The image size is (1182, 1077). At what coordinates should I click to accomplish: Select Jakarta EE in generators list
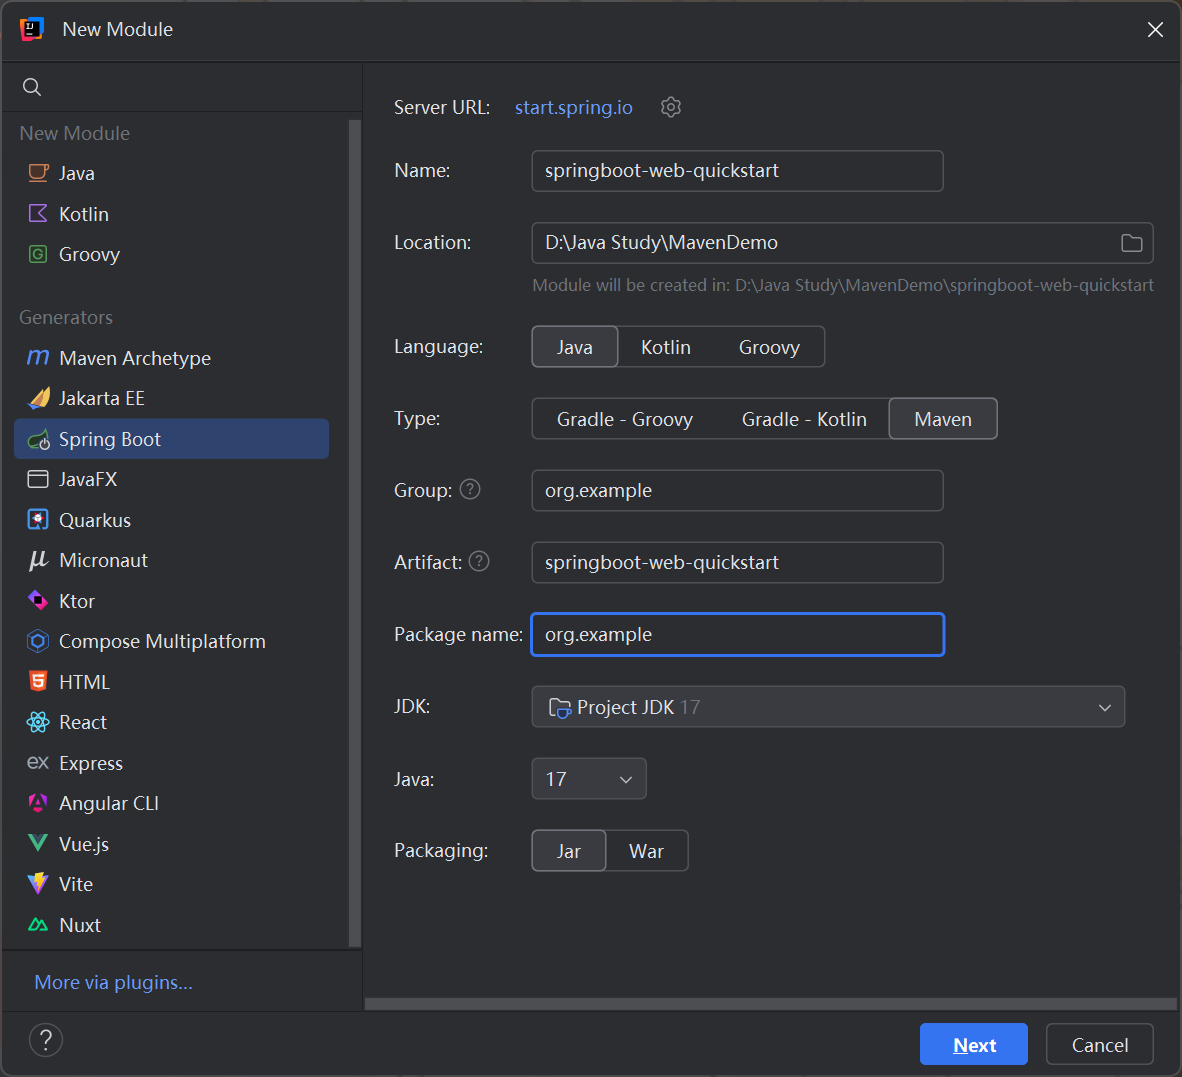101,398
